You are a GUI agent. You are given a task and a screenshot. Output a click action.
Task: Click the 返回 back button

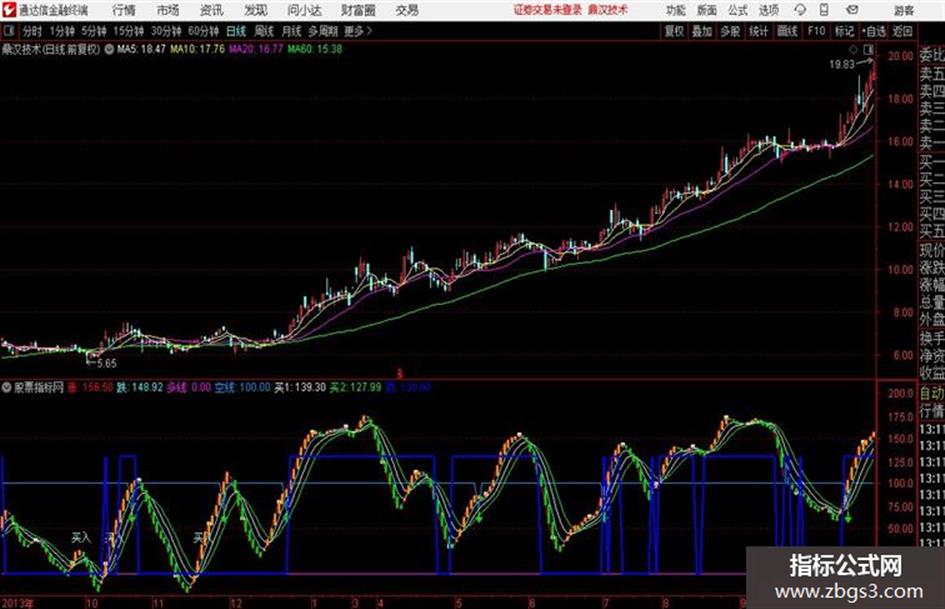click(x=903, y=31)
